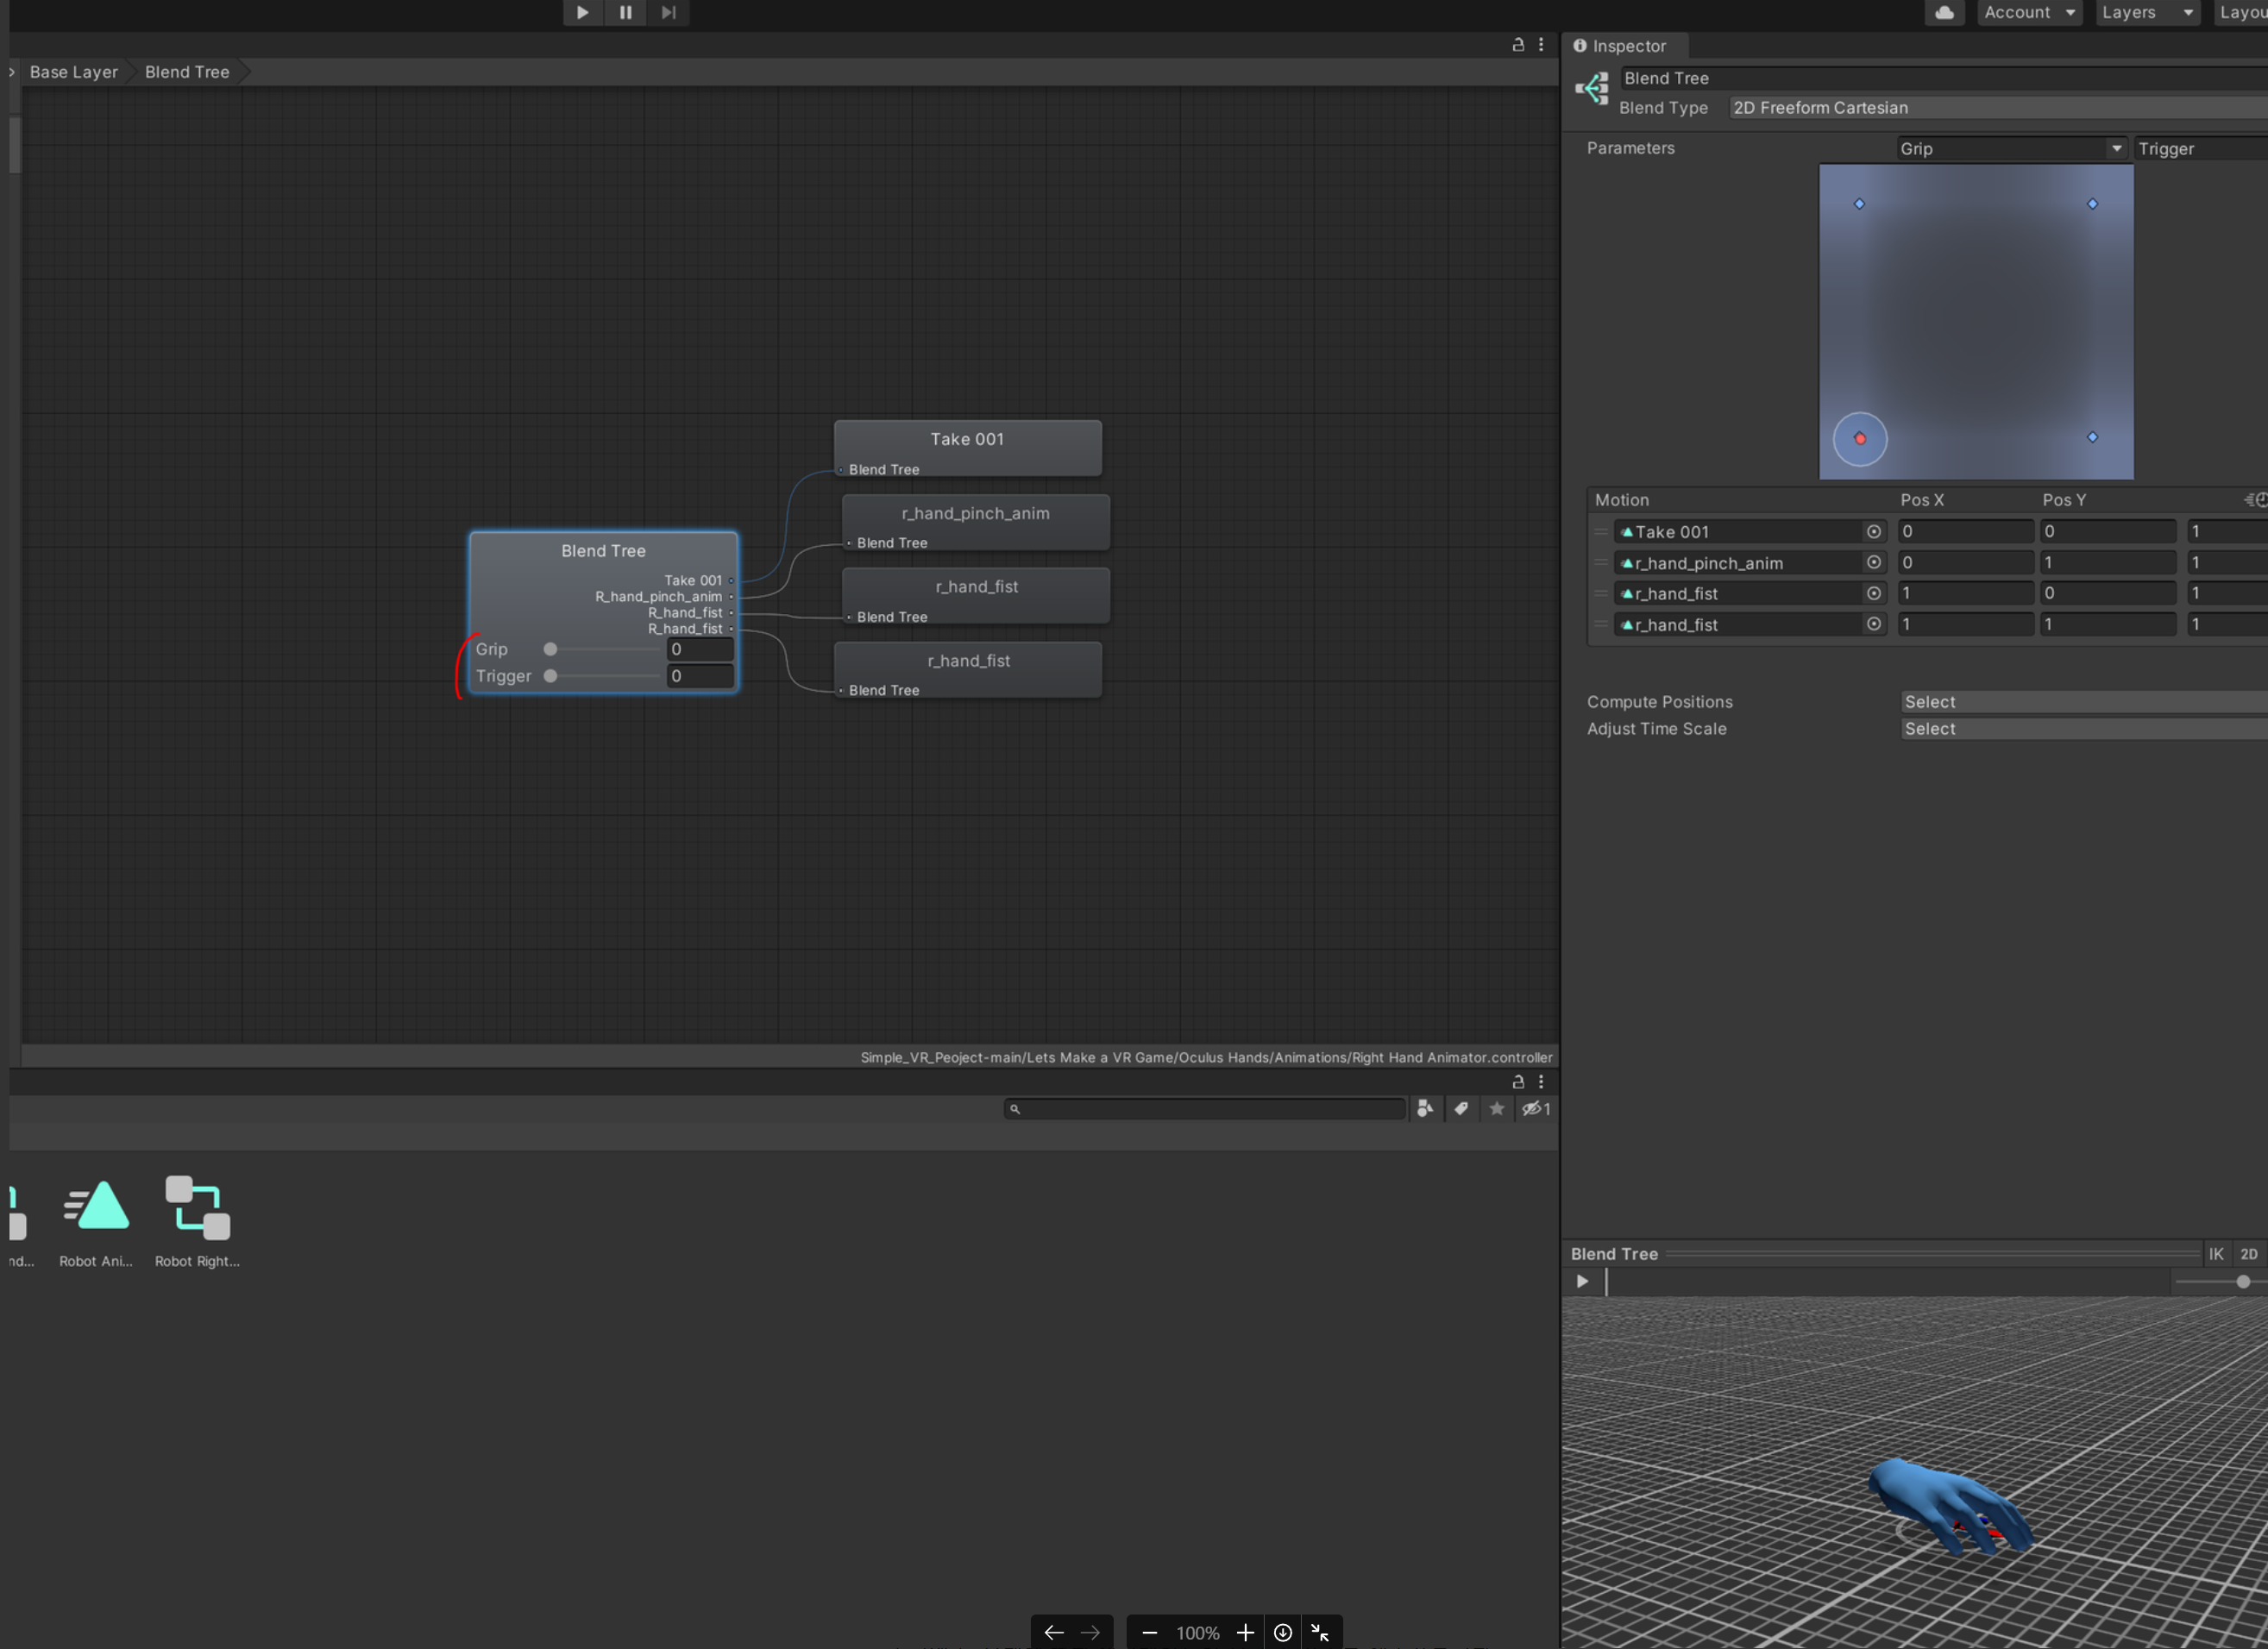This screenshot has width=2268, height=1649.
Task: Click the download circle icon
Action: pyautogui.click(x=1282, y=1632)
